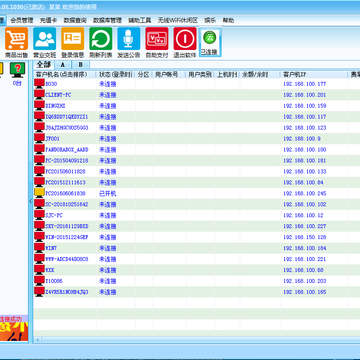Click the 营业交班 shift handover icon

click(x=44, y=43)
